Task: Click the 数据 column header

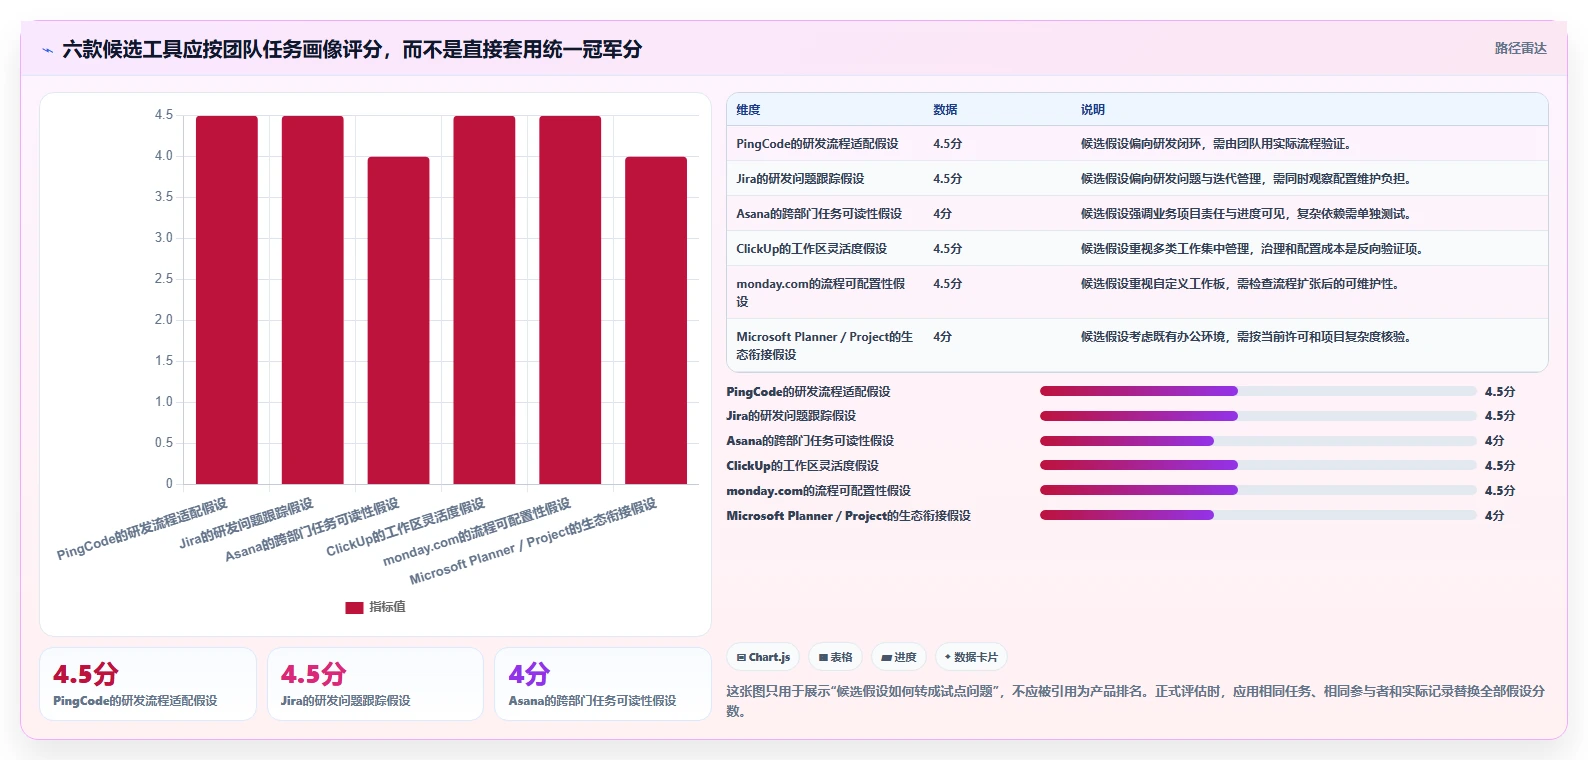Action: coord(945,110)
